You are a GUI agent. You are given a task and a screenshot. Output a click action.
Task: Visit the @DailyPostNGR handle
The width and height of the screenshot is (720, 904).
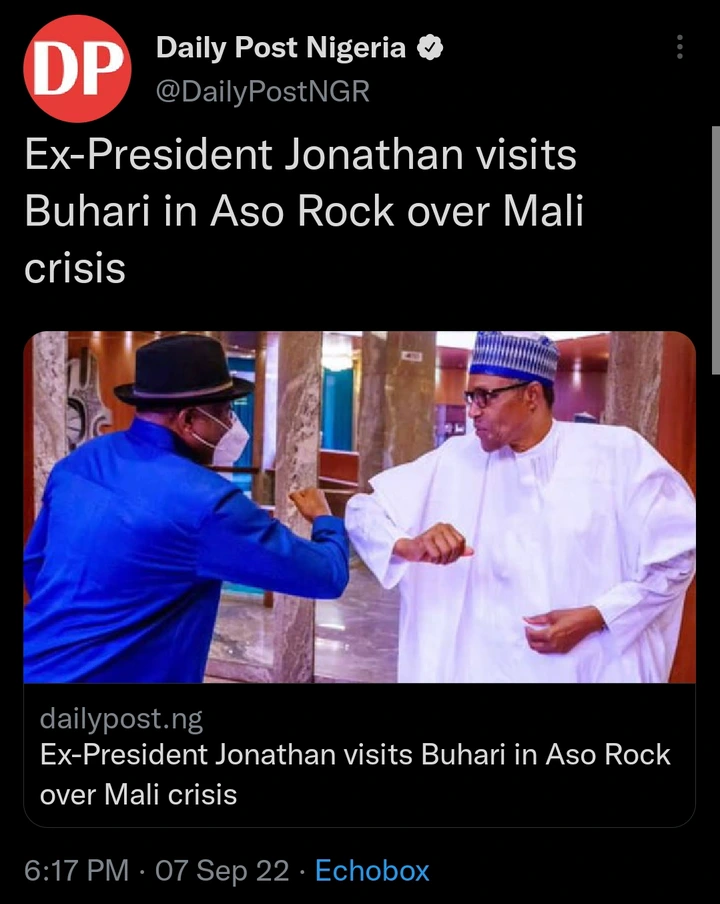click(x=262, y=92)
